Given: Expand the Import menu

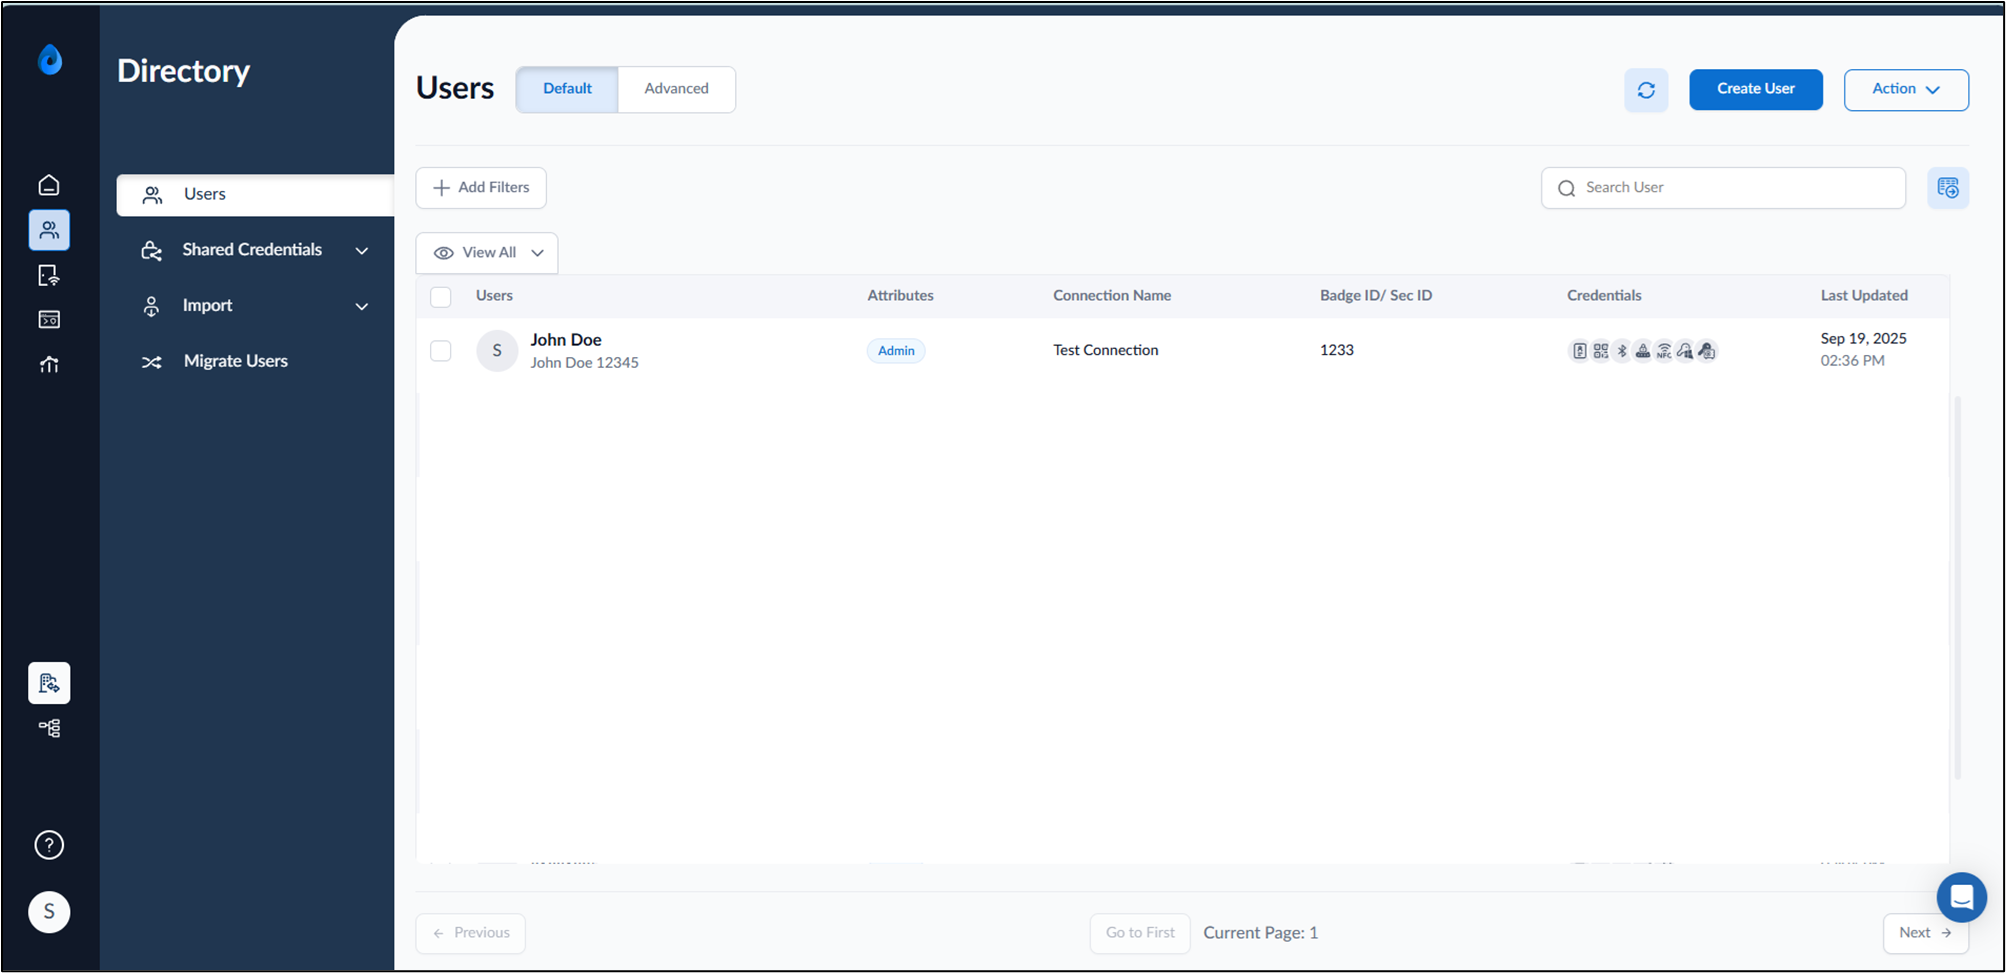Looking at the screenshot, I should click(255, 306).
